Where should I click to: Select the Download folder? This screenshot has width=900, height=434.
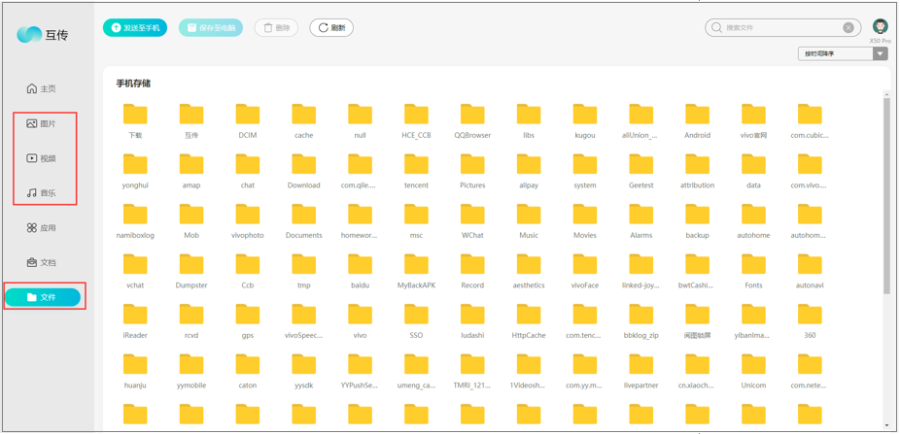click(x=304, y=170)
